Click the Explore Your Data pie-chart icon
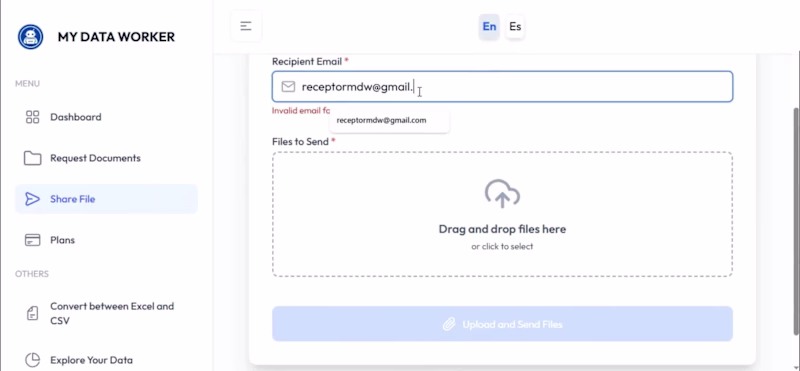800x371 pixels. pyautogui.click(x=32, y=360)
